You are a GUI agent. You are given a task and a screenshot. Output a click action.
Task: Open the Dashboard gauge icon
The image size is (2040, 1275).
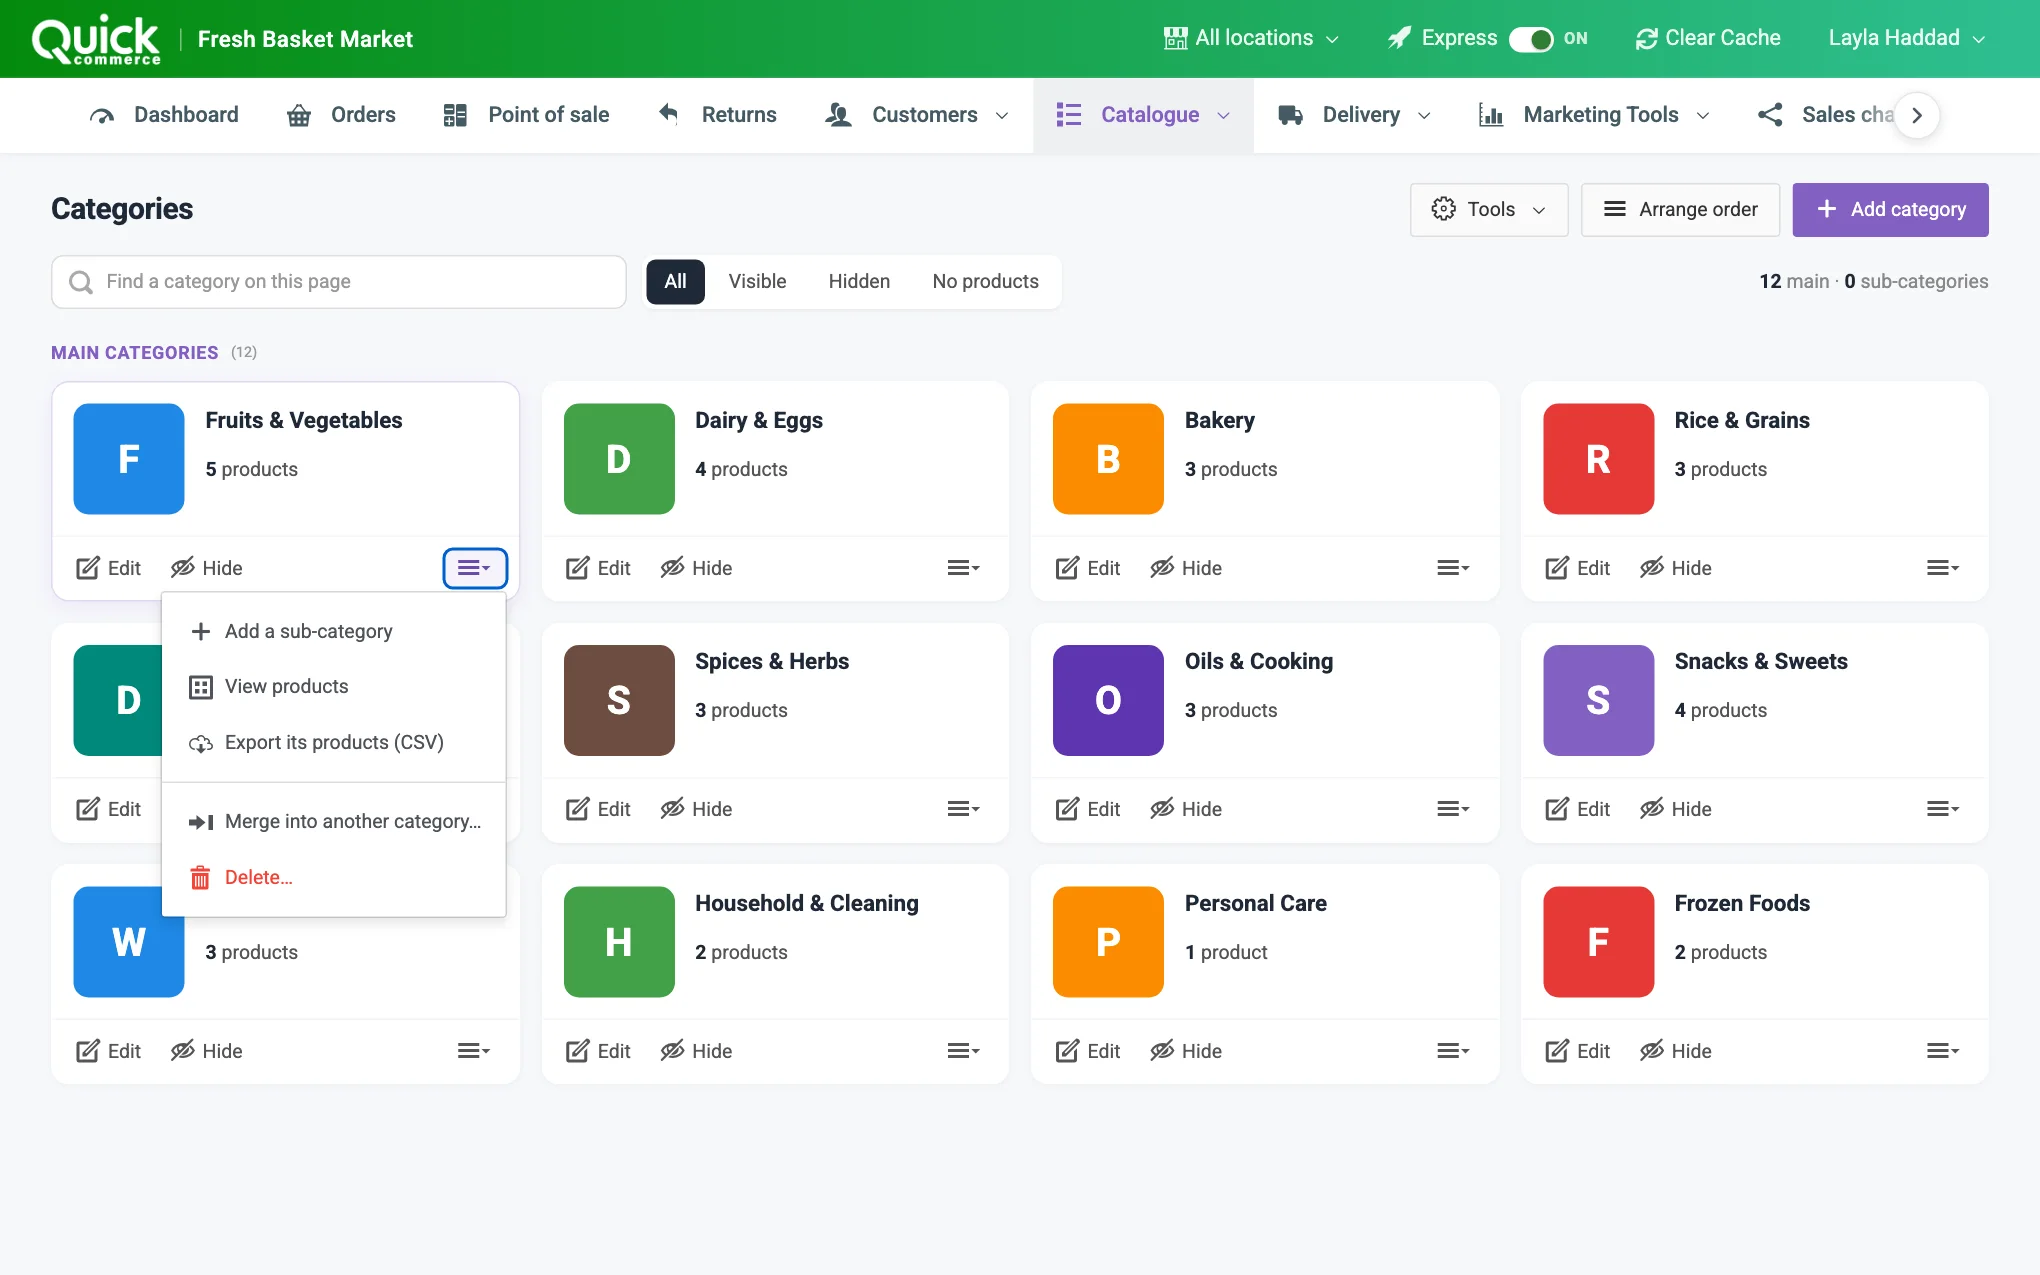click(x=101, y=115)
